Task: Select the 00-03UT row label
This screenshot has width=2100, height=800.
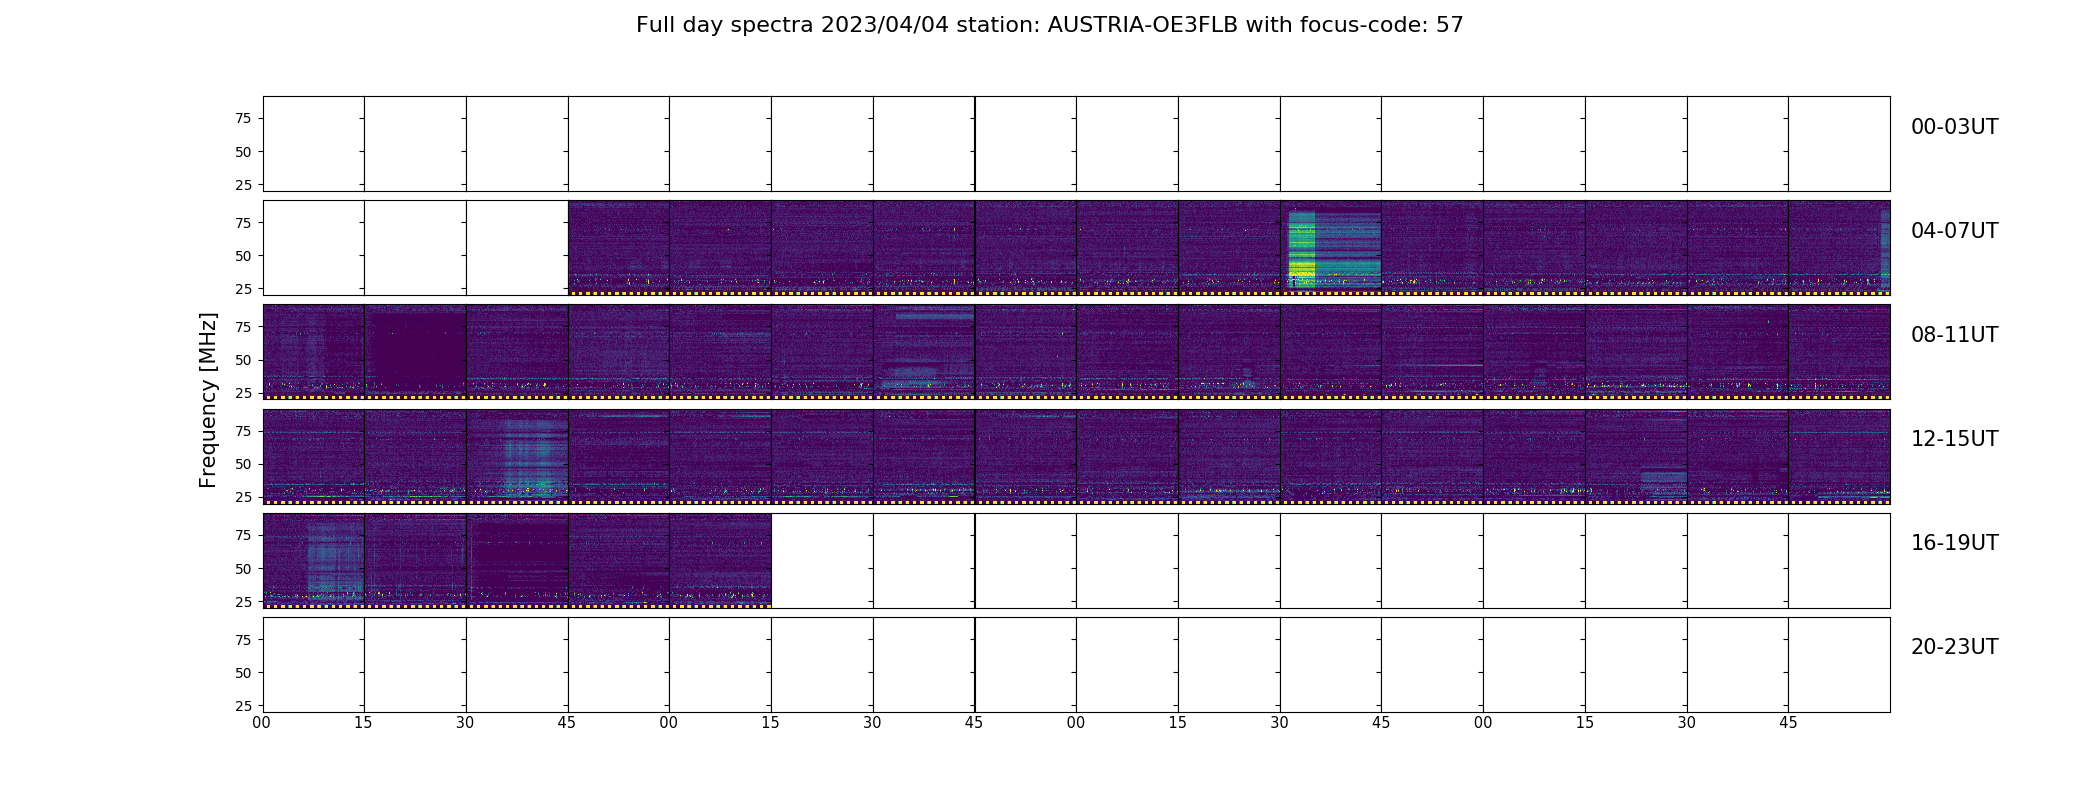Action: [1954, 127]
